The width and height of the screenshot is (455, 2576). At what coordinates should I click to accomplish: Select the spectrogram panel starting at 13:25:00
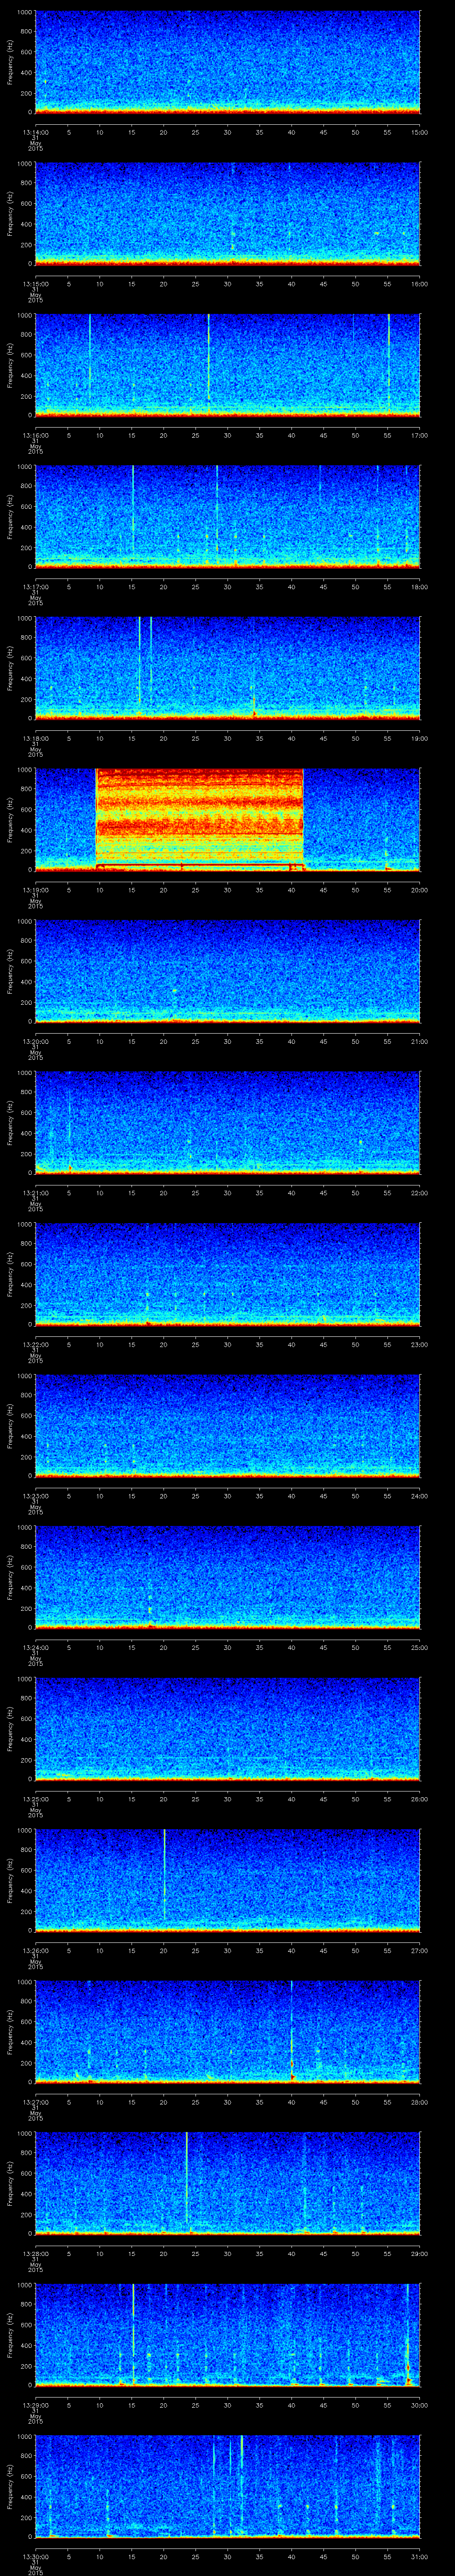(227, 1729)
